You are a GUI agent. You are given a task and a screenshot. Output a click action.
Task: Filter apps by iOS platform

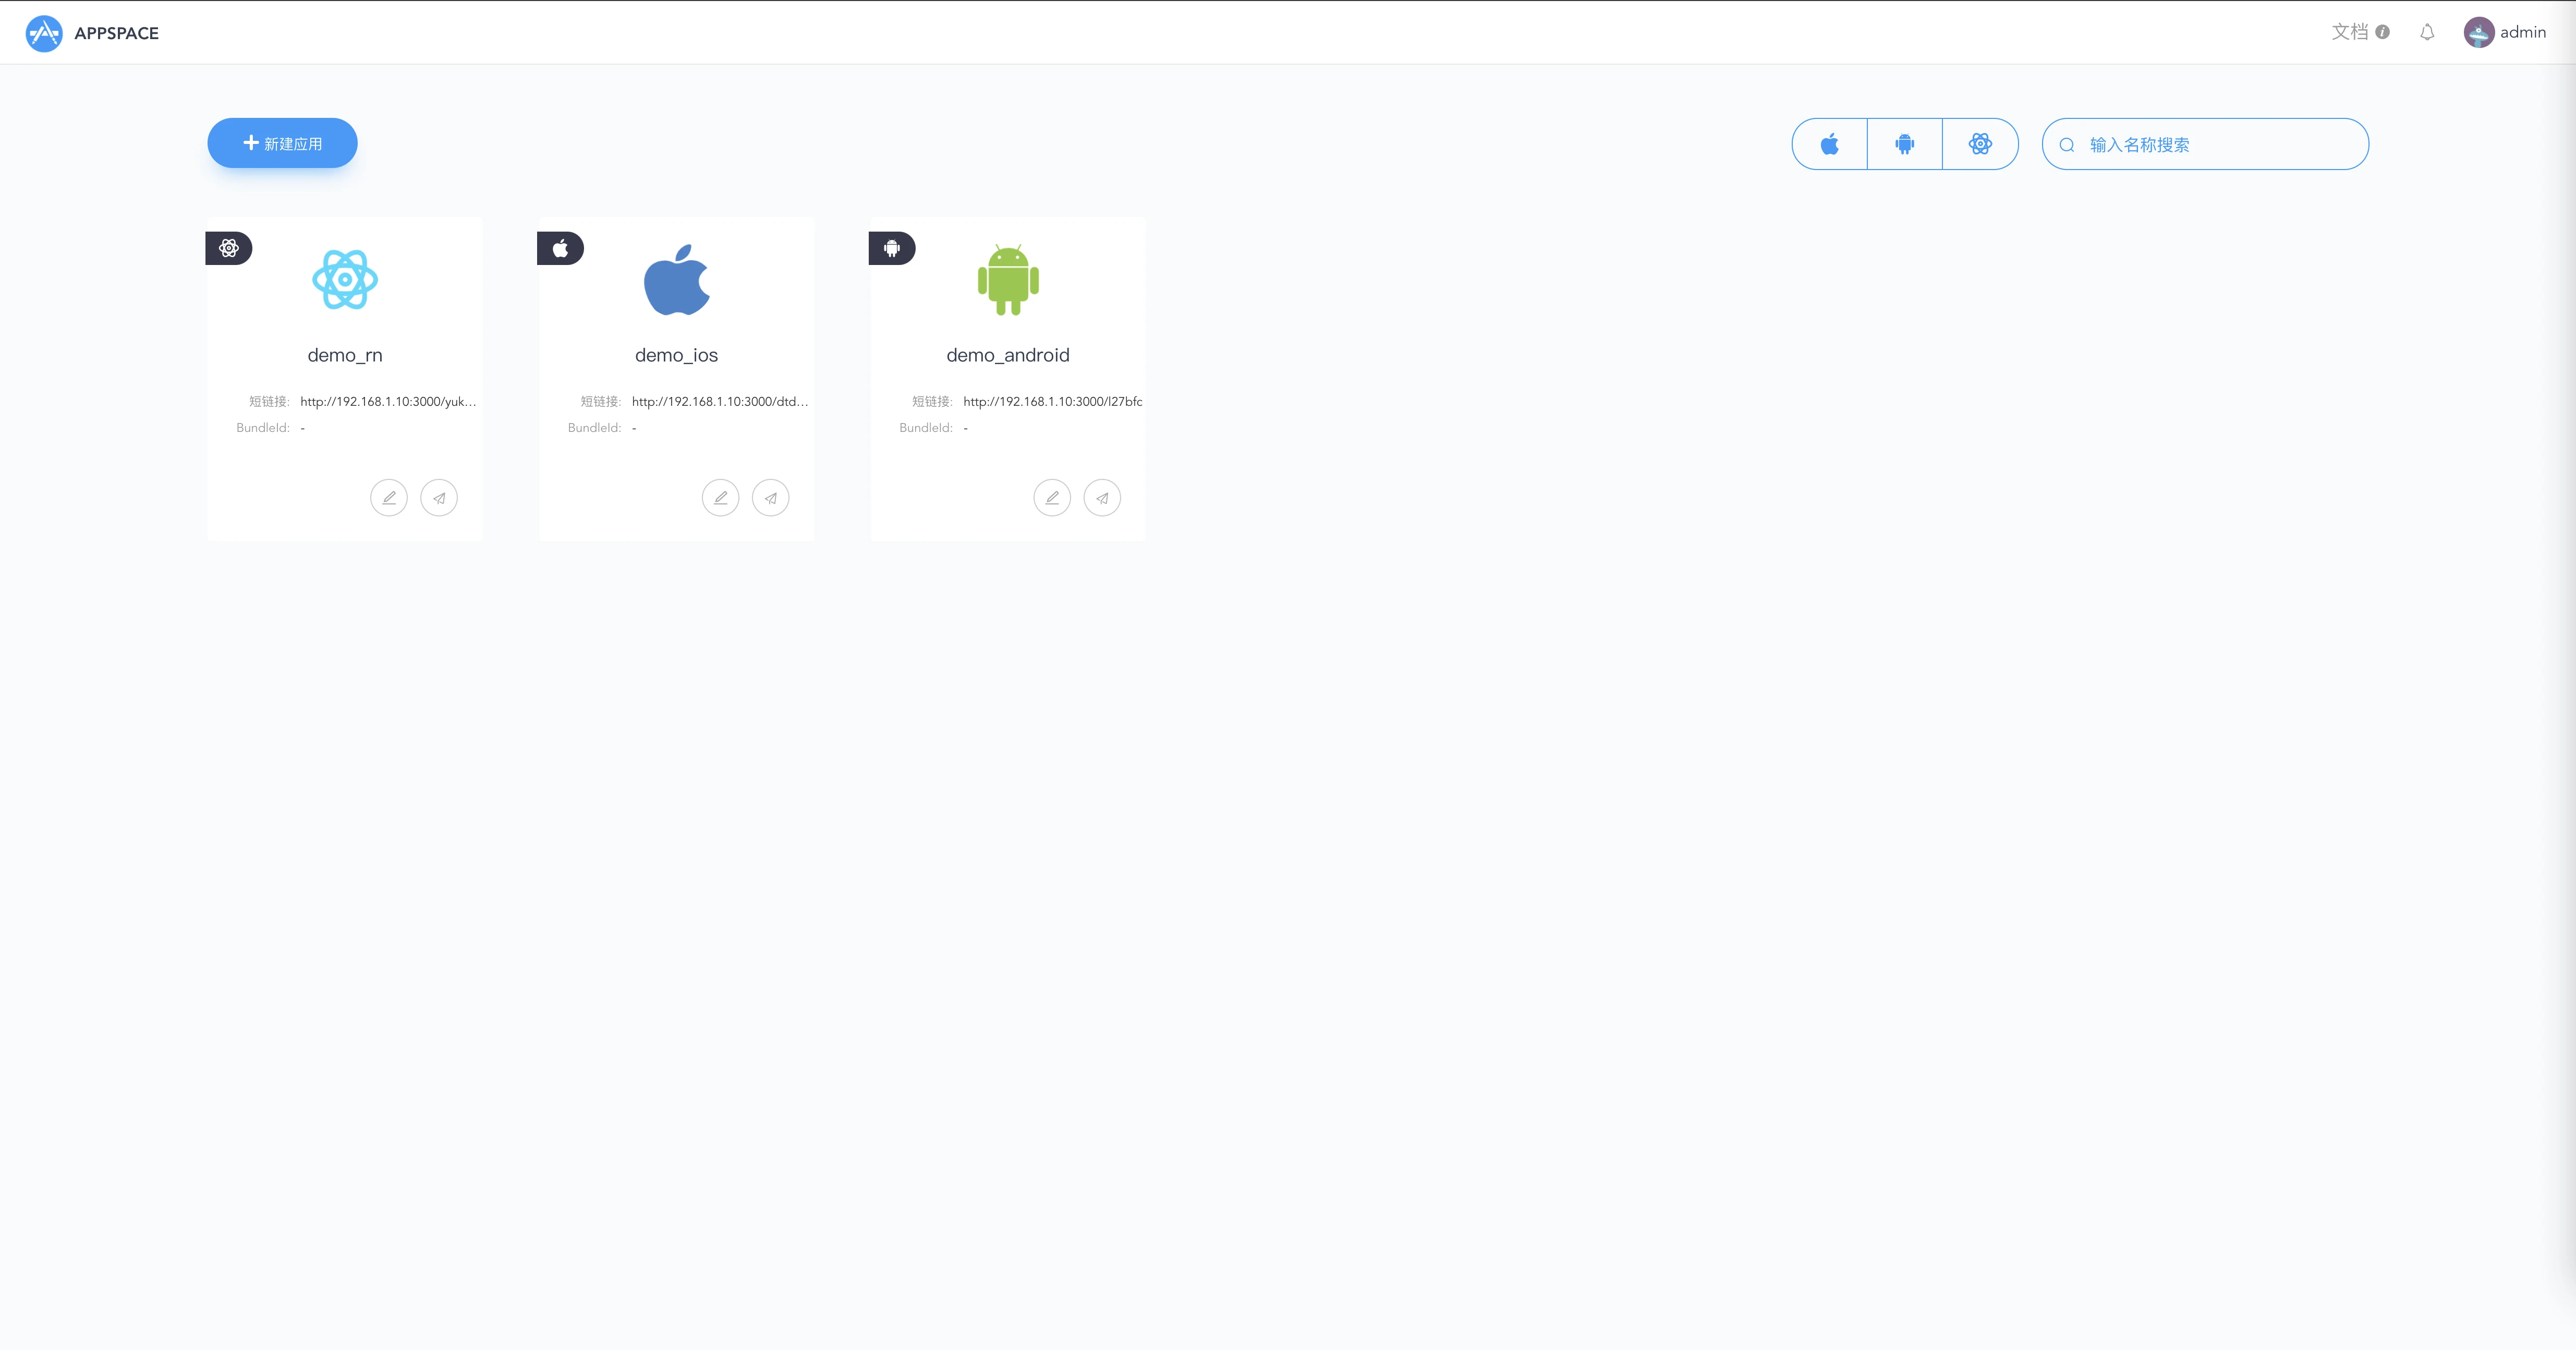tap(1829, 144)
